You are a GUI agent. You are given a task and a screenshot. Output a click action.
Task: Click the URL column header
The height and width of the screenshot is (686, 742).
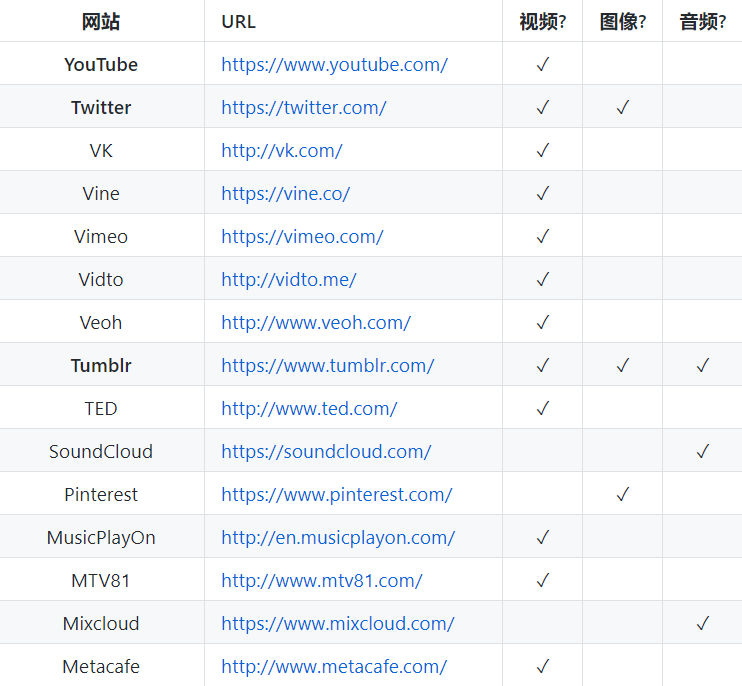238,22
